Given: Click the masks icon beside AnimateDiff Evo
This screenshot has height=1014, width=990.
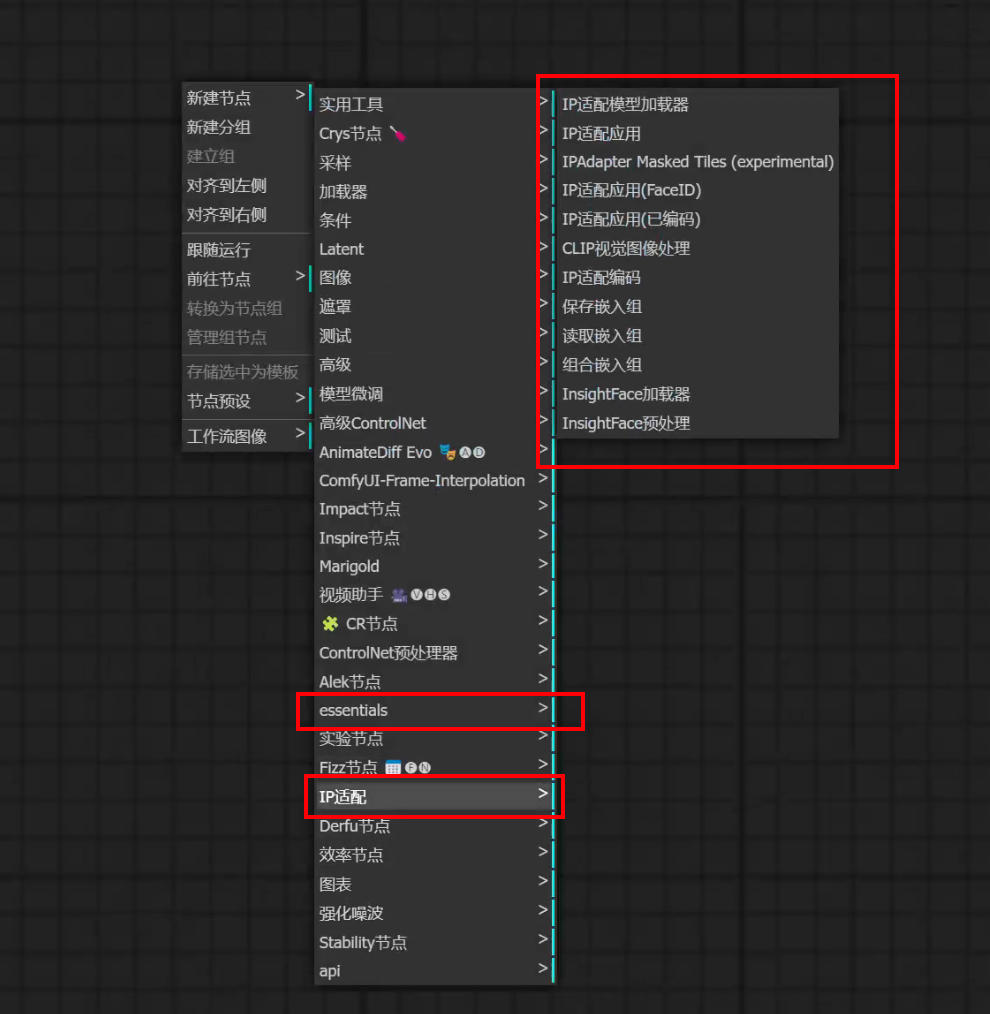Looking at the screenshot, I should tap(447, 452).
